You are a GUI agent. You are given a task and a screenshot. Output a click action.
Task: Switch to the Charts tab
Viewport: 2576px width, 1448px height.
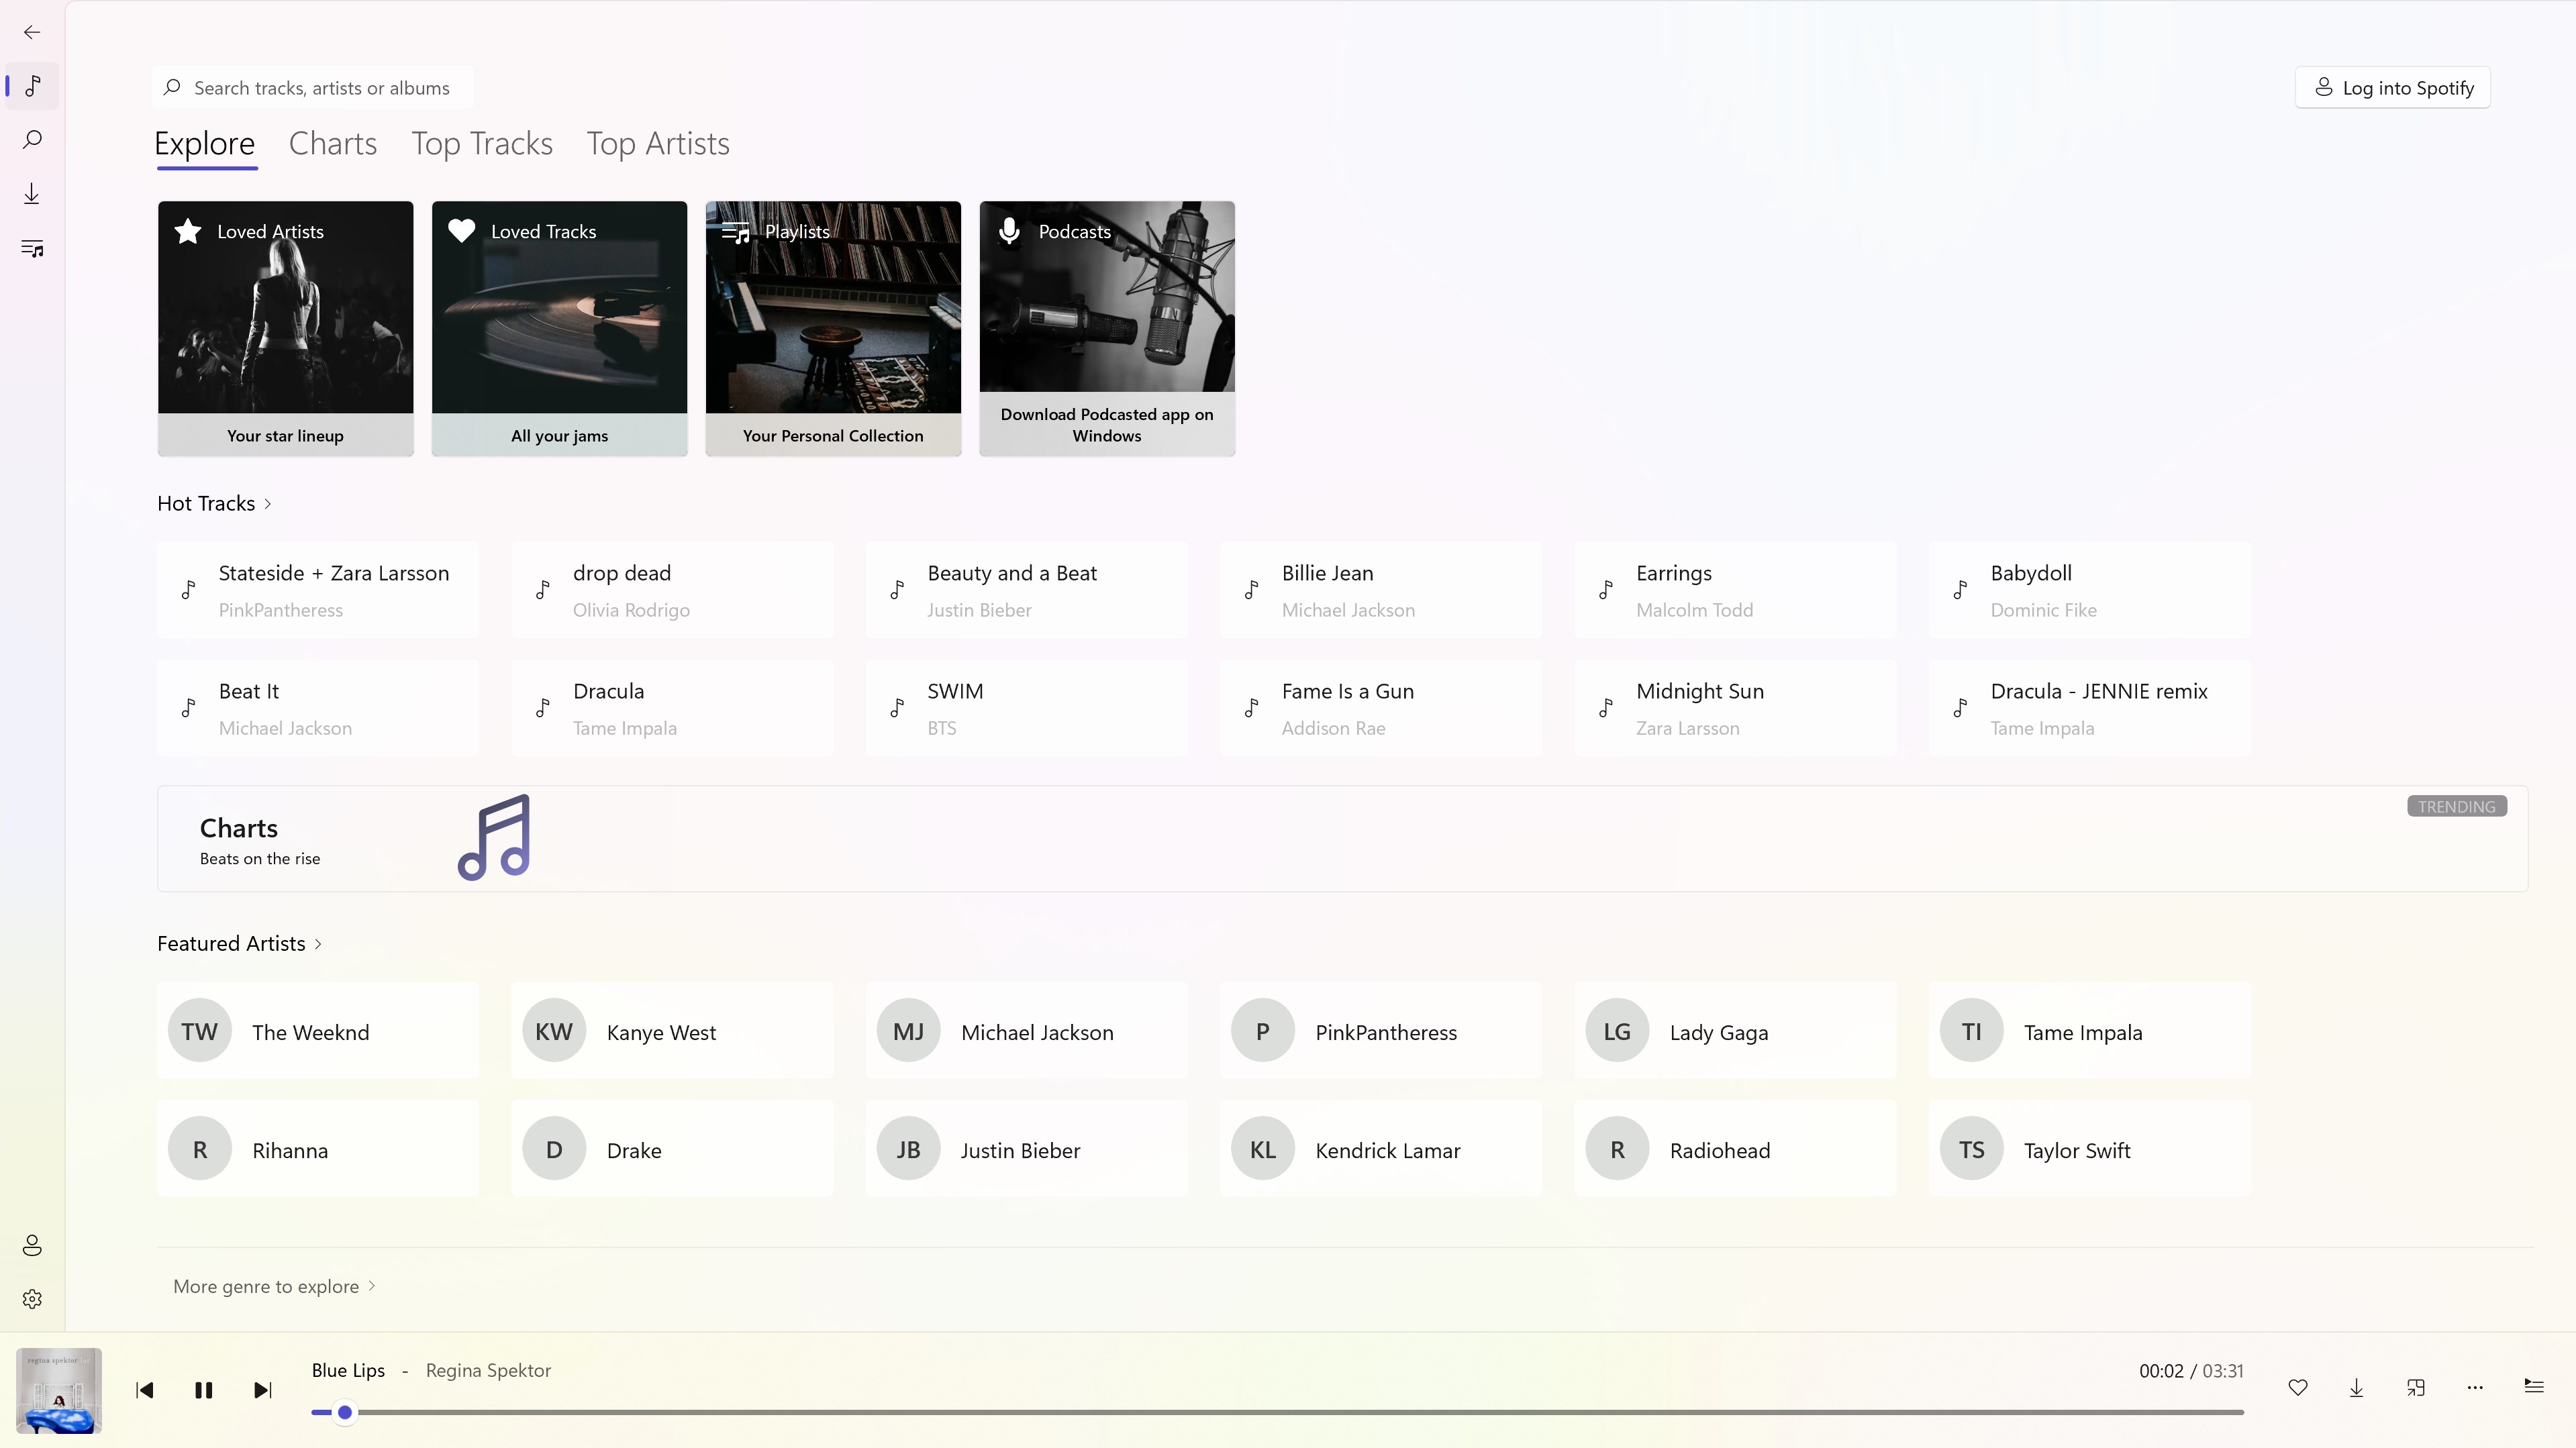333,144
